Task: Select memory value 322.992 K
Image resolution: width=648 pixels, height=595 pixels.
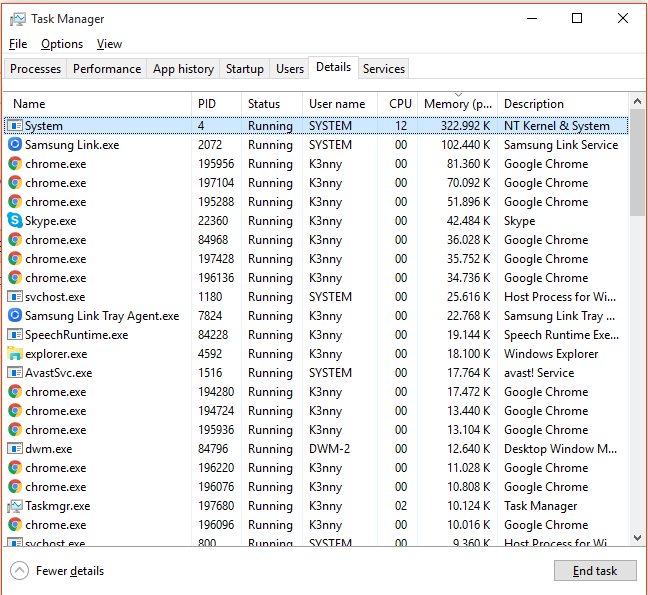Action: click(x=465, y=126)
